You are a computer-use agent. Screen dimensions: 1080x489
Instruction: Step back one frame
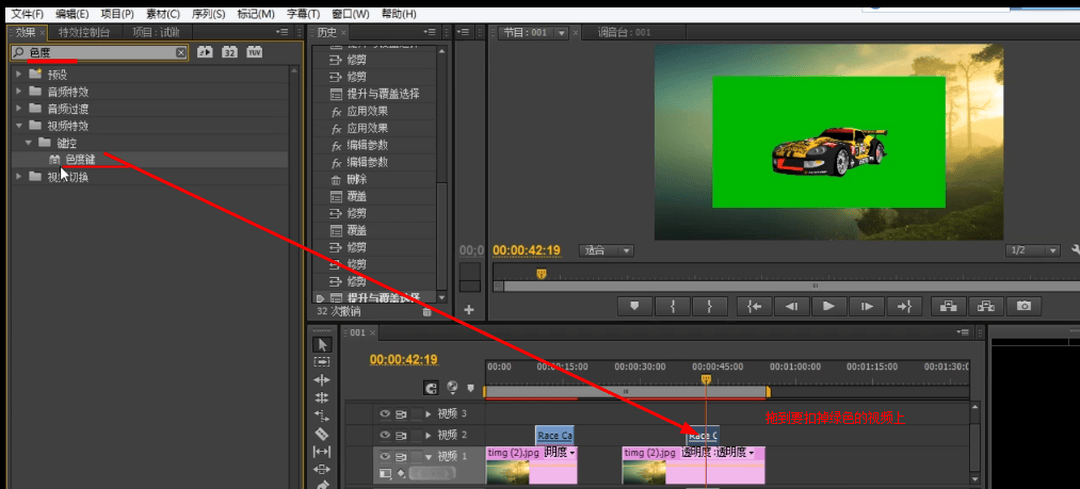[792, 306]
